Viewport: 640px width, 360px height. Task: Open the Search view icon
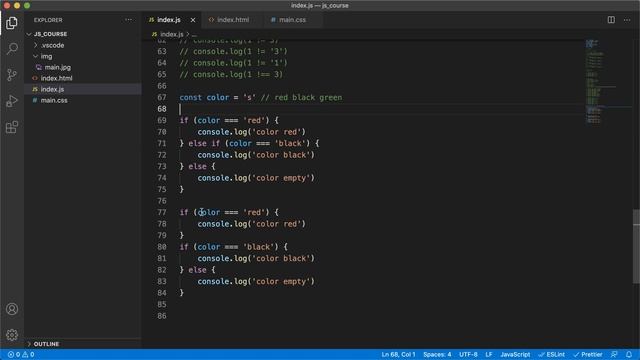(12, 49)
